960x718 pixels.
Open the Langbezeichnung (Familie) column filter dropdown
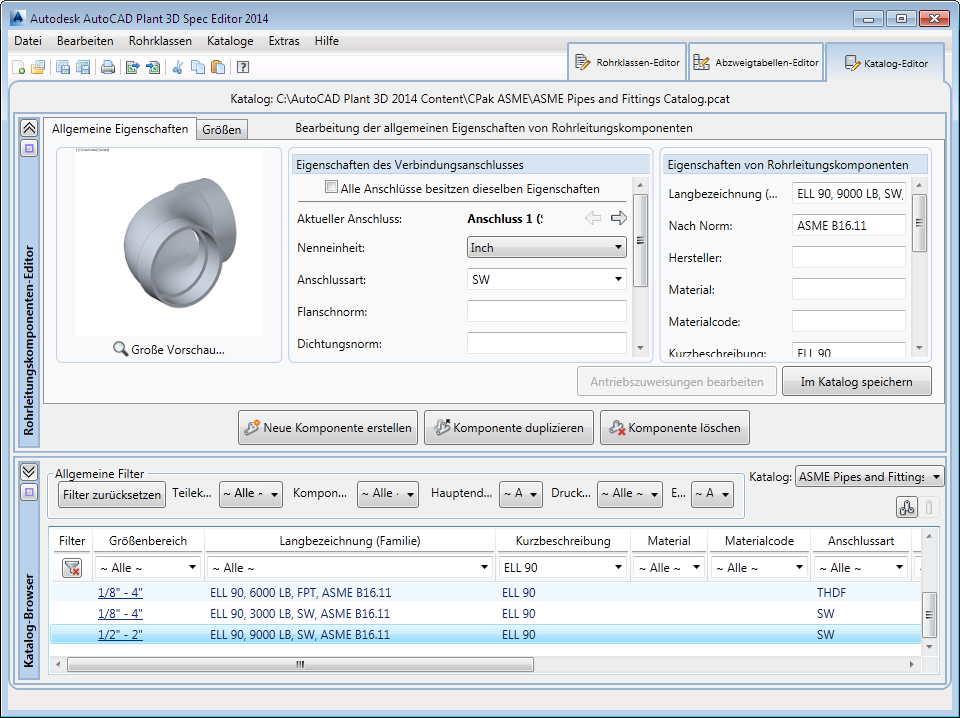pos(350,568)
